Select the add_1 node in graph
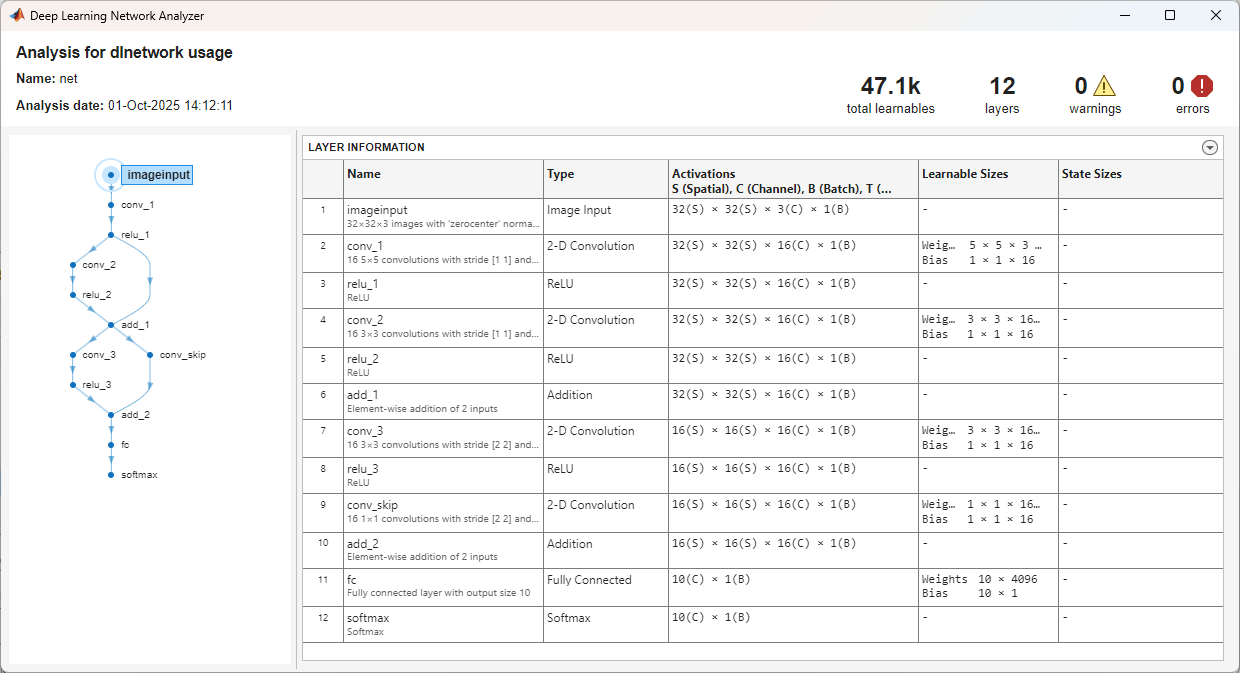 134,325
